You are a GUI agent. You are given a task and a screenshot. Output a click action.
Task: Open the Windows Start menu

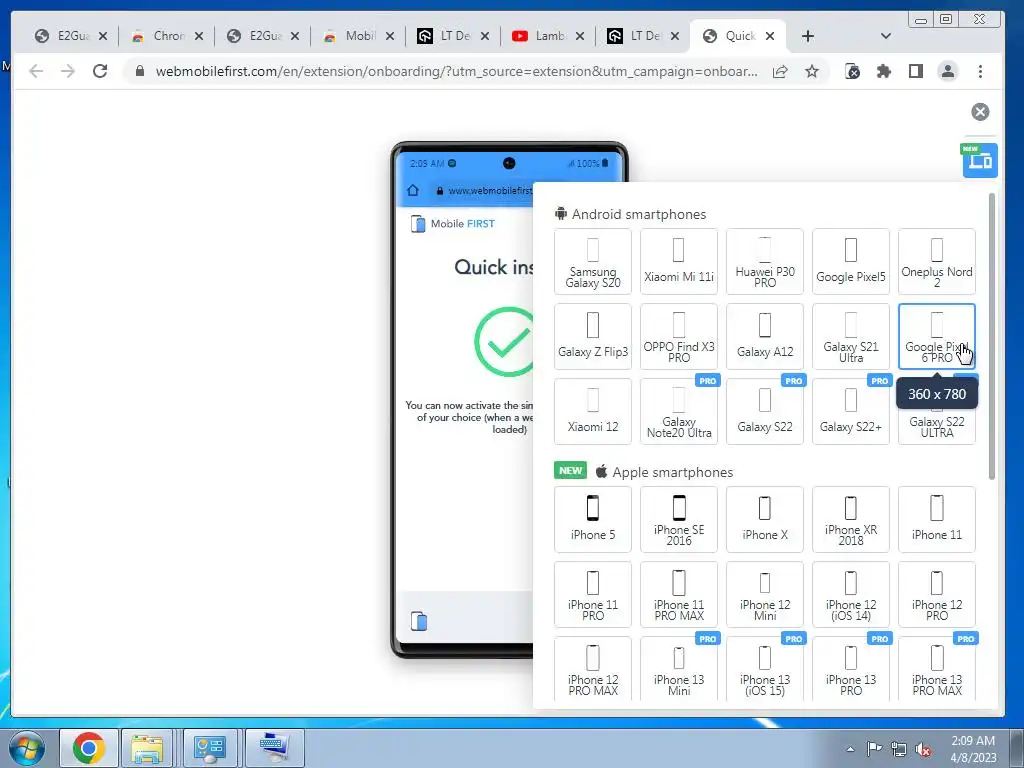27,748
